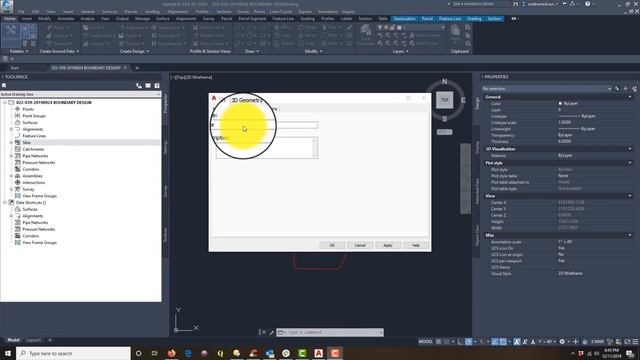Open the Annotate ribbon tab

click(66, 19)
